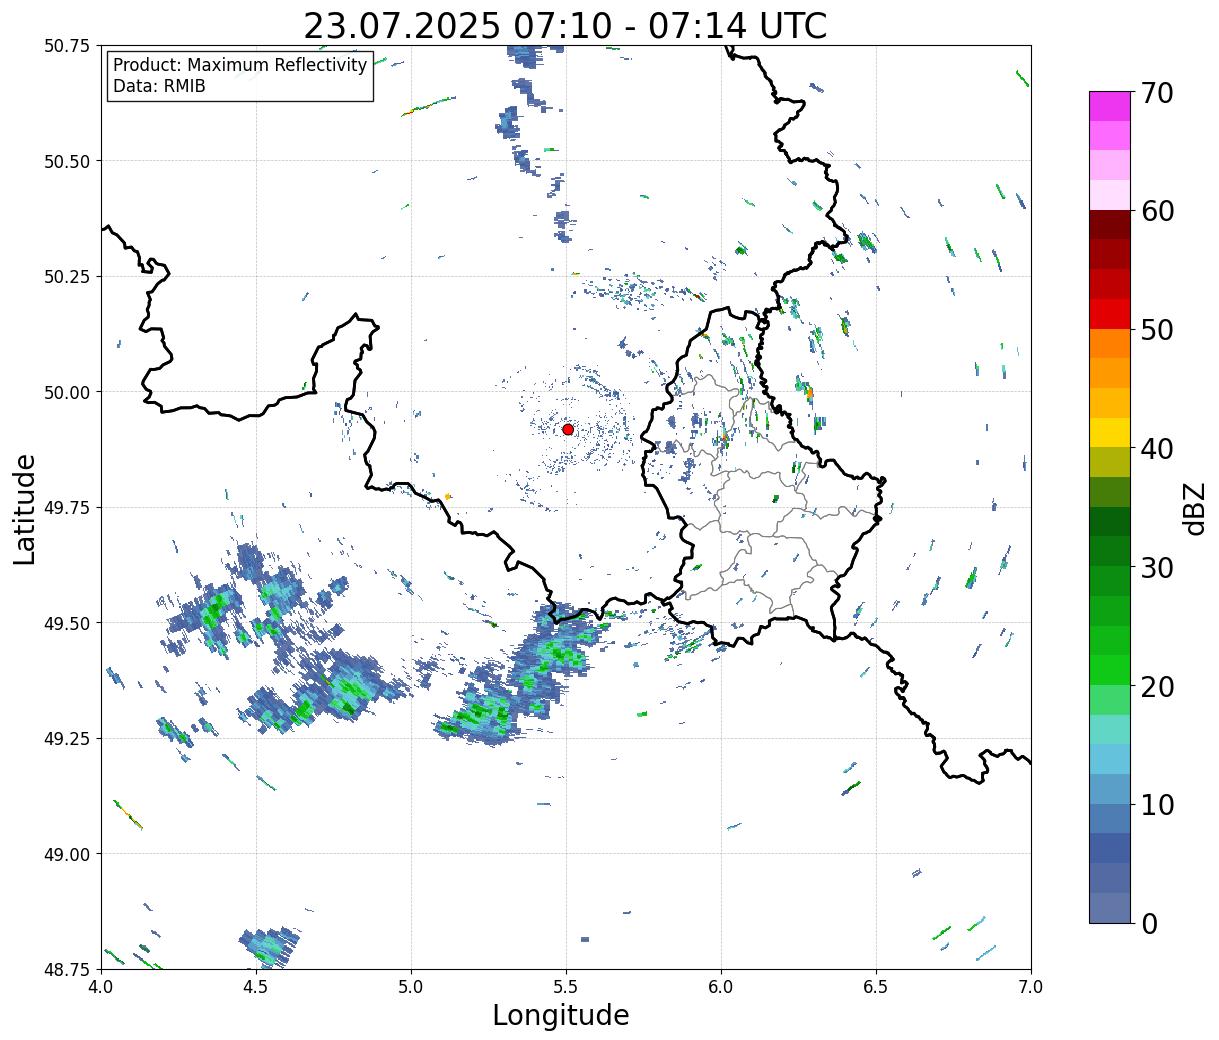This screenshot has height=1040, width=1219.
Task: Click the longitude tick label 4.5
Action: coord(256,987)
